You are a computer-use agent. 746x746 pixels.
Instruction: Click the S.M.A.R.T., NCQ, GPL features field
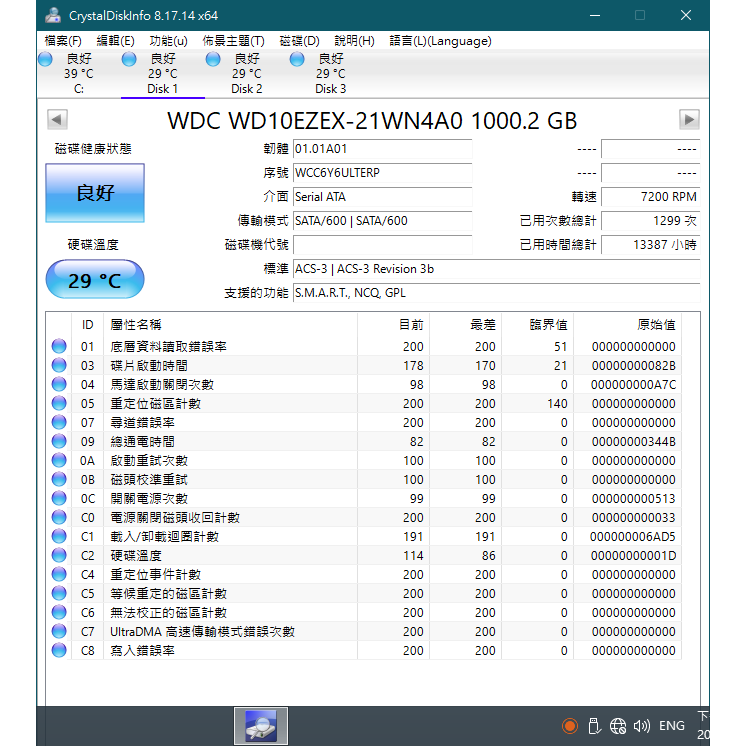pos(497,293)
